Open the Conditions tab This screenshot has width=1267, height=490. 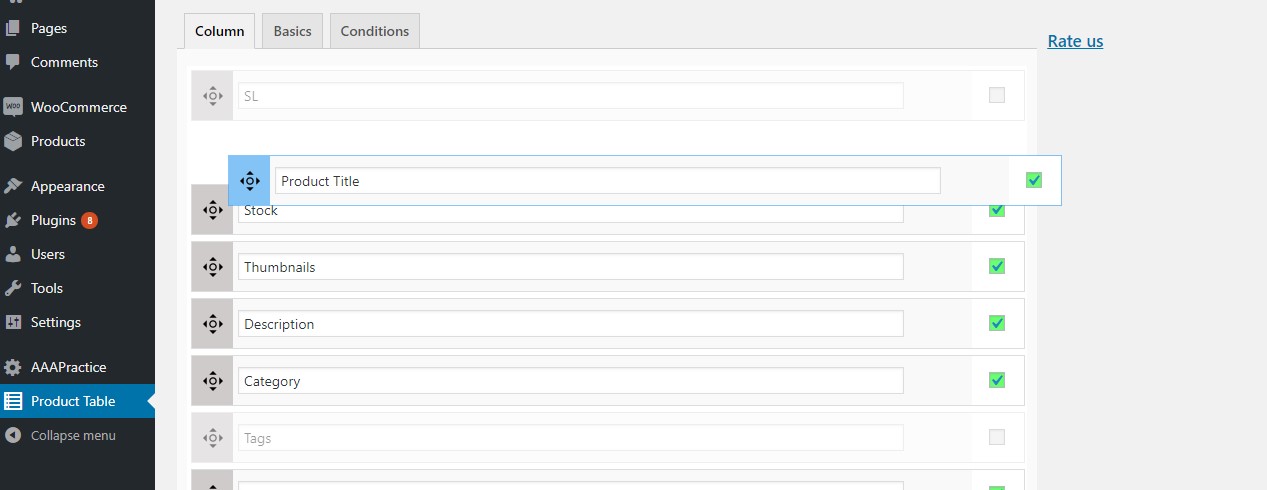click(374, 31)
